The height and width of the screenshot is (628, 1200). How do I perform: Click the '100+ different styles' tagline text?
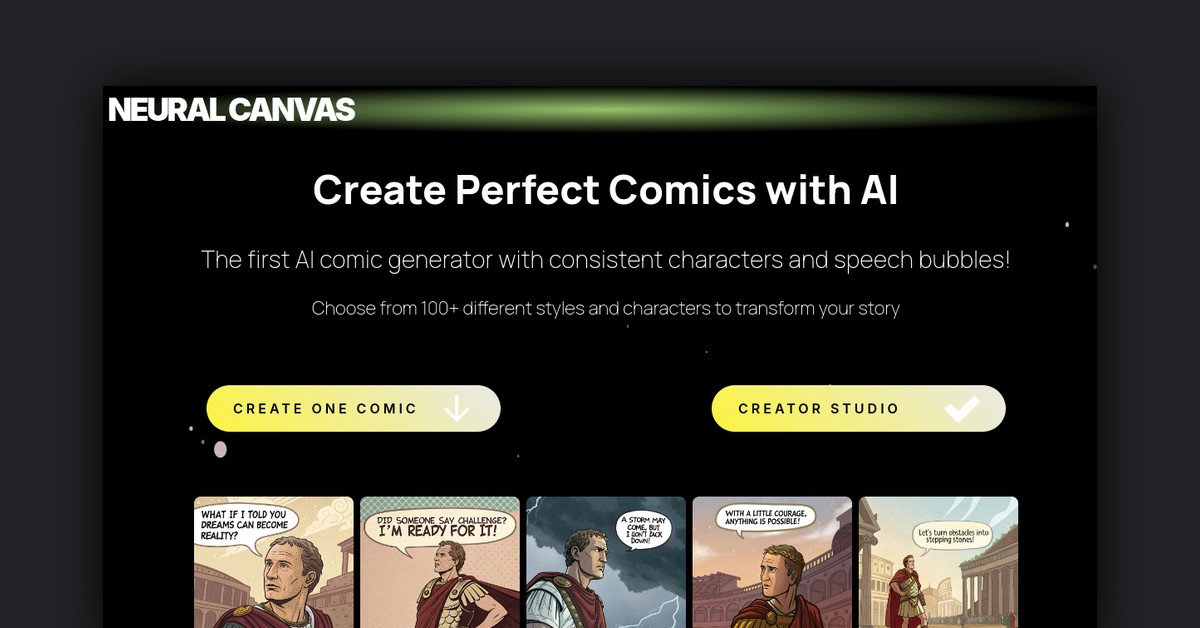[606, 308]
